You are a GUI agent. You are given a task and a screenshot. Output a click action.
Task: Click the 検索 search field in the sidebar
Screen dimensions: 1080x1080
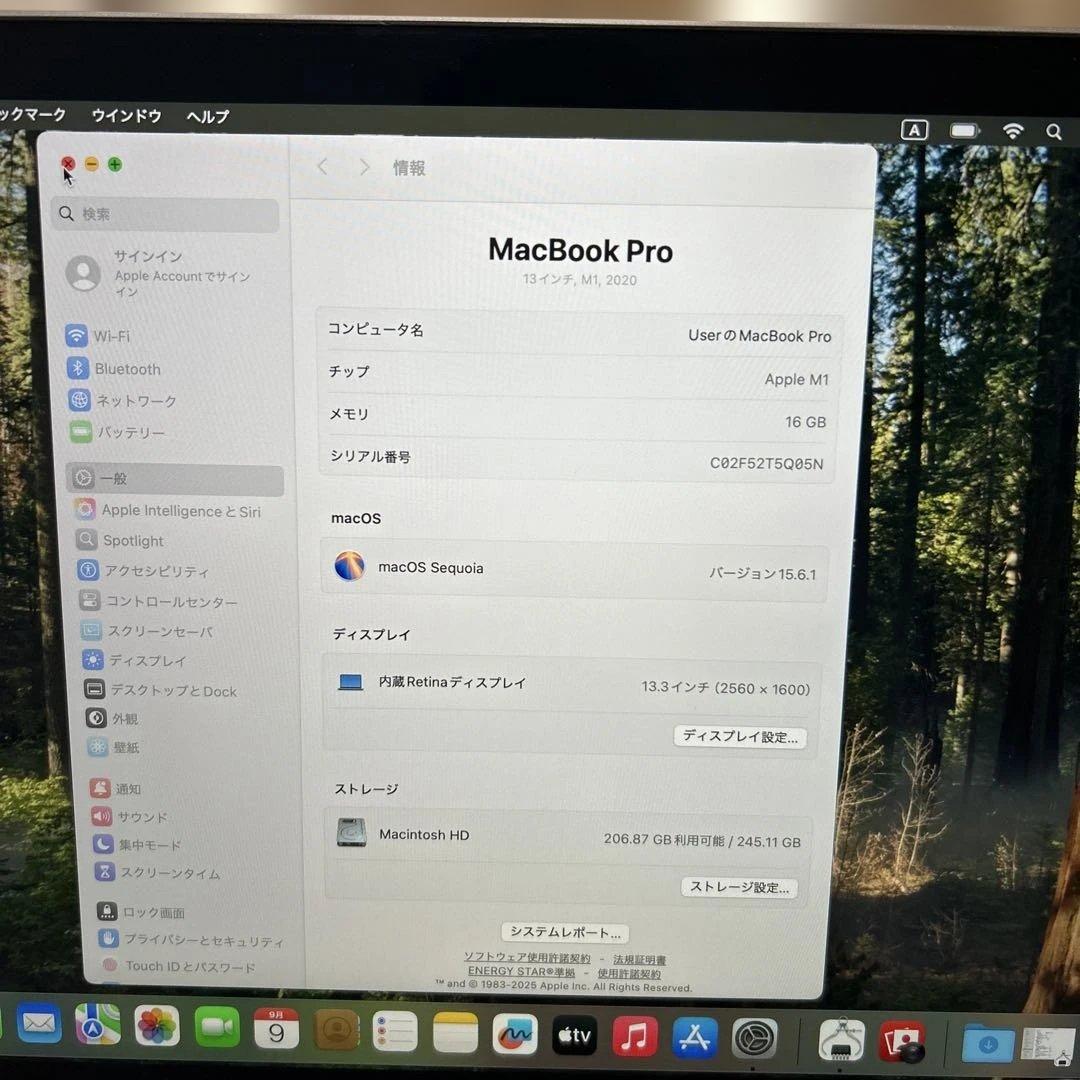pyautogui.click(x=164, y=213)
